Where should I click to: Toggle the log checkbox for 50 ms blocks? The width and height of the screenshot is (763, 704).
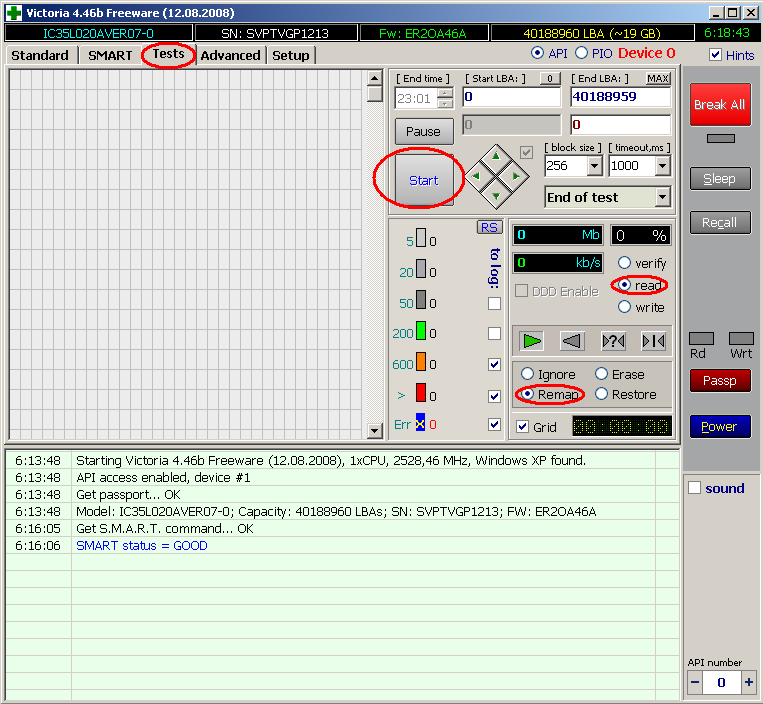tap(494, 303)
